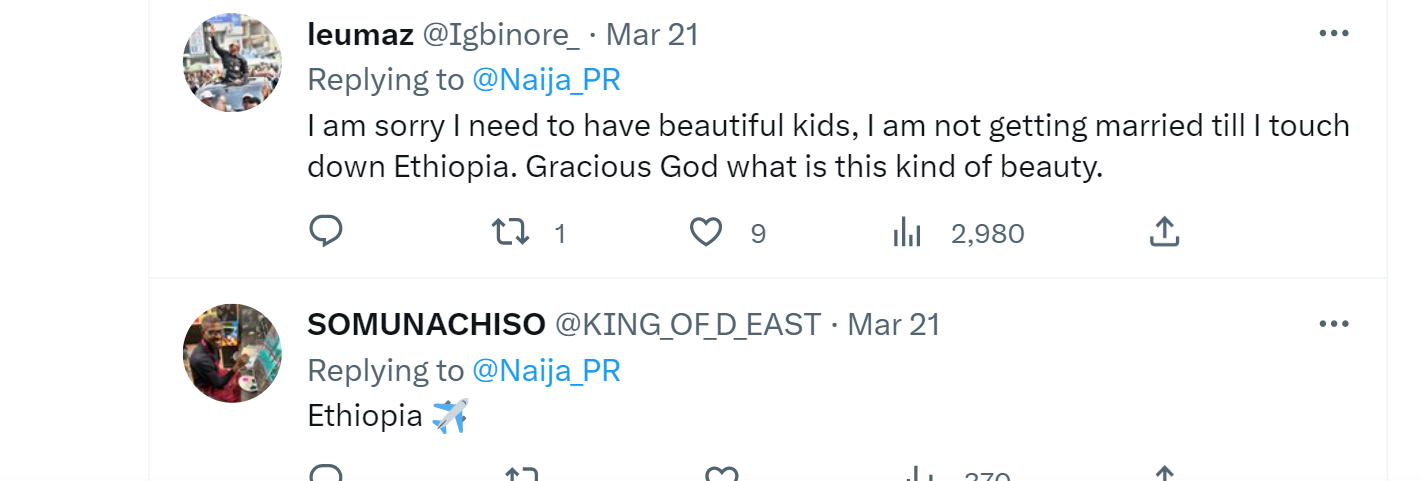Reply to leumaz's tweet via comment icon
Screen dimensions: 1421x481
325,232
